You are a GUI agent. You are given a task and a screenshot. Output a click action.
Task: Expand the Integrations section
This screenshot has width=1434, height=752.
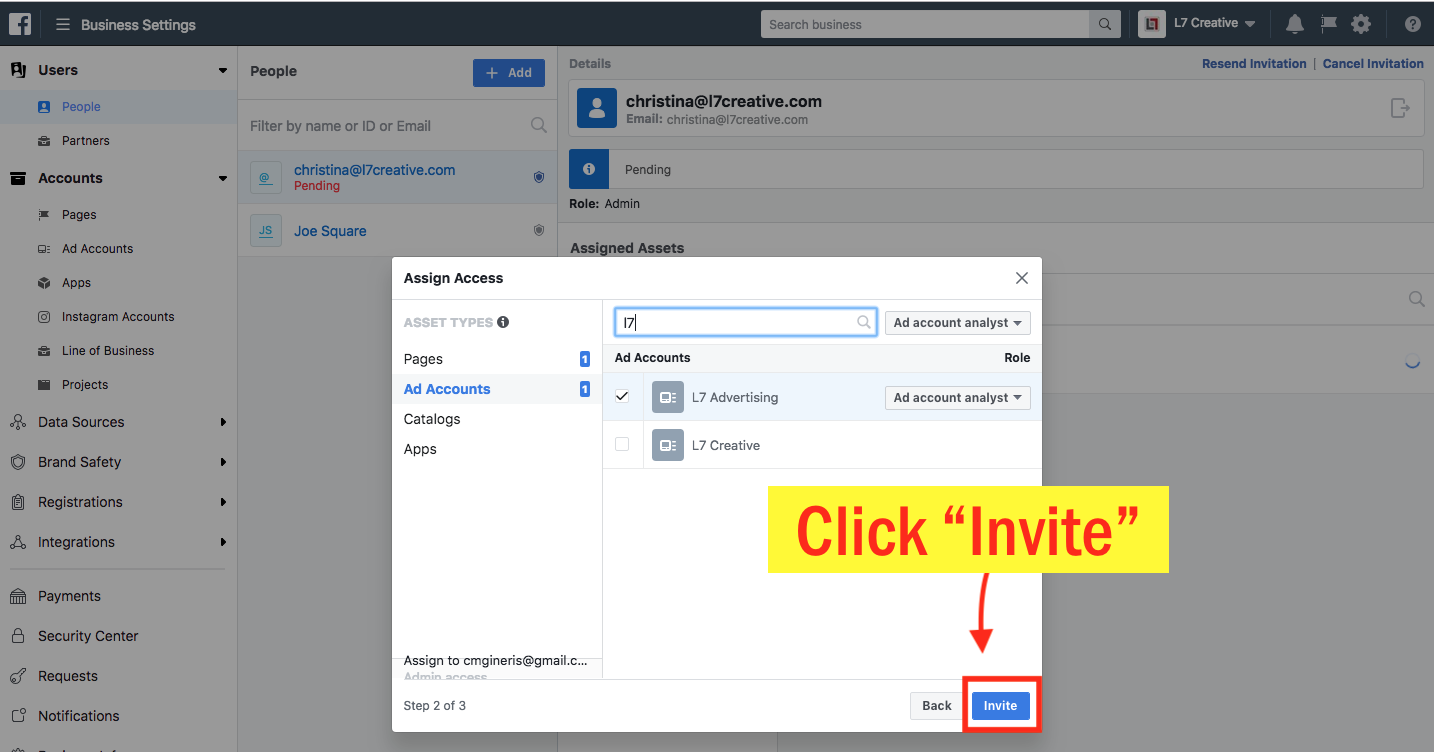pyautogui.click(x=223, y=542)
